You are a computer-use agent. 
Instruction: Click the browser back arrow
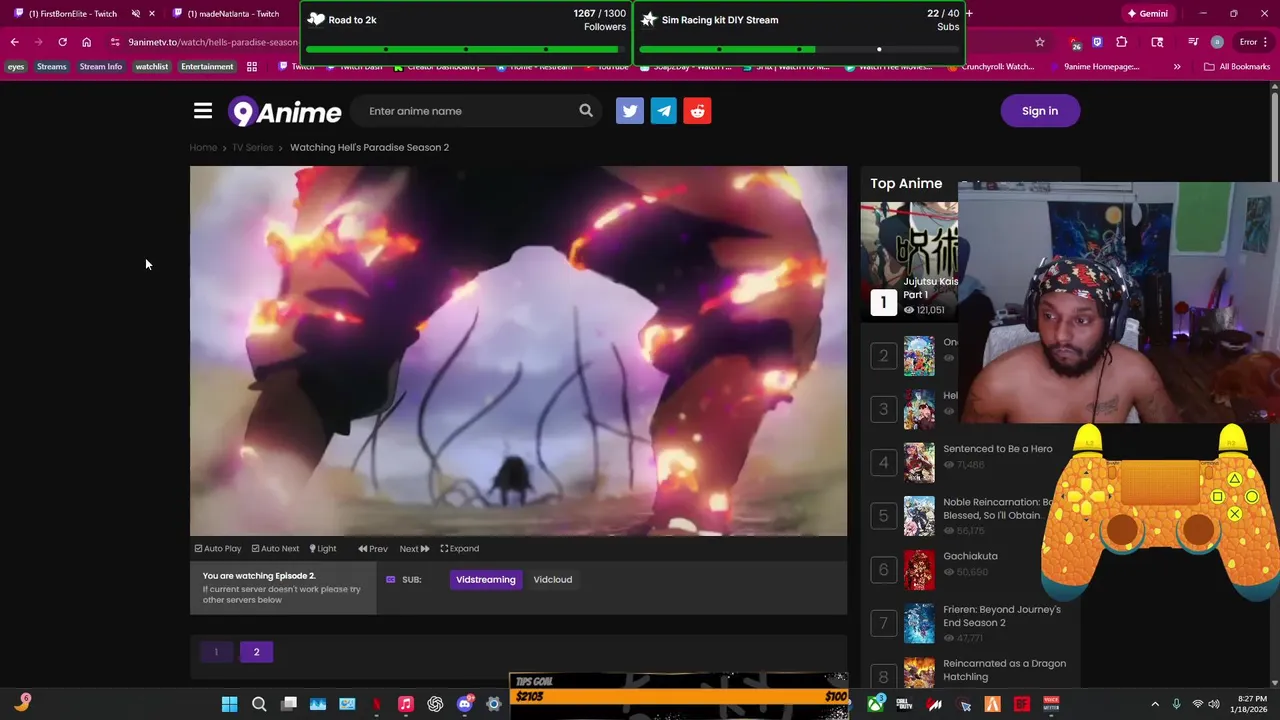pyautogui.click(x=14, y=42)
